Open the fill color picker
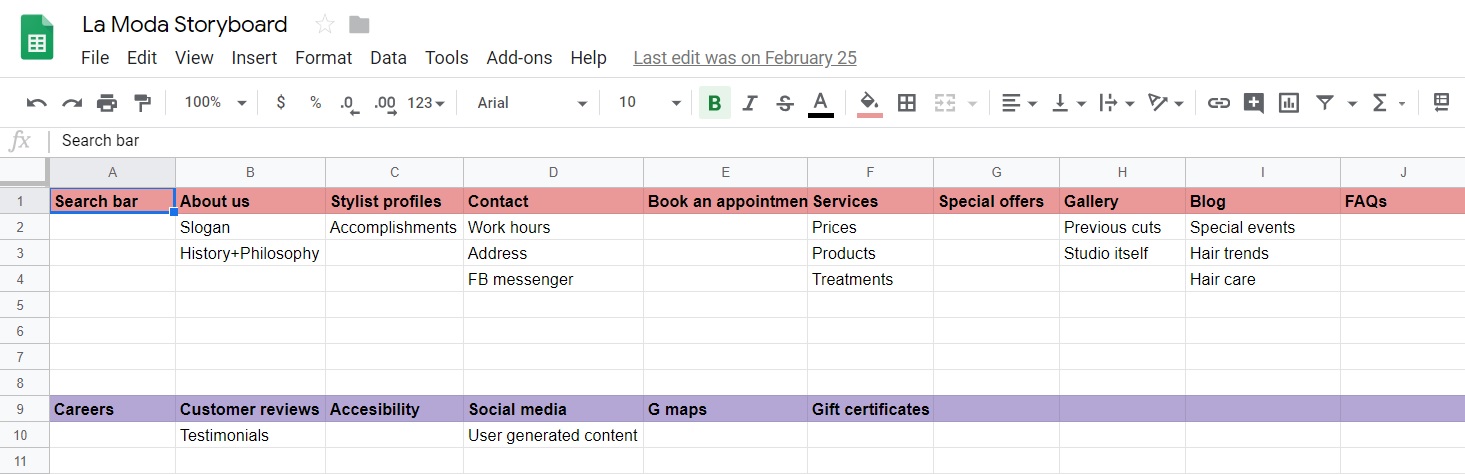 pyautogui.click(x=869, y=103)
